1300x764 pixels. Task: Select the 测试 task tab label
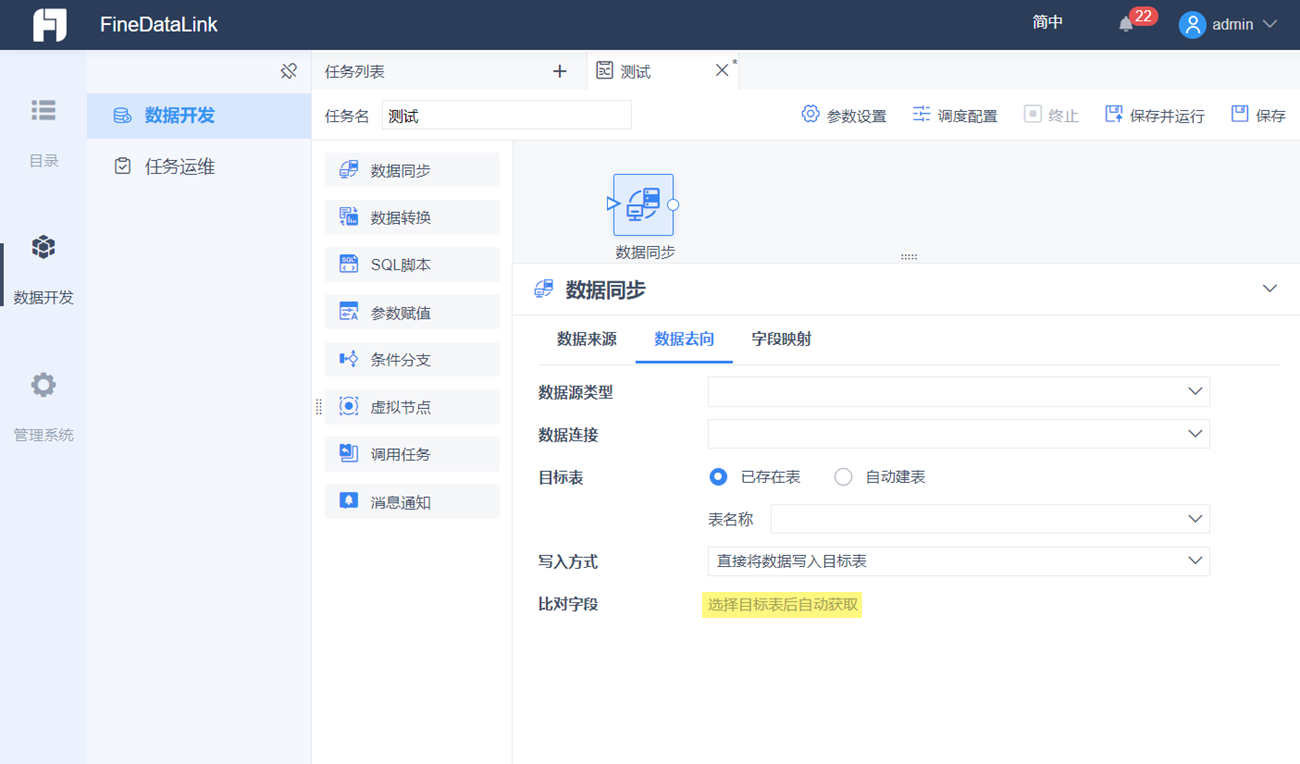pyautogui.click(x=636, y=72)
